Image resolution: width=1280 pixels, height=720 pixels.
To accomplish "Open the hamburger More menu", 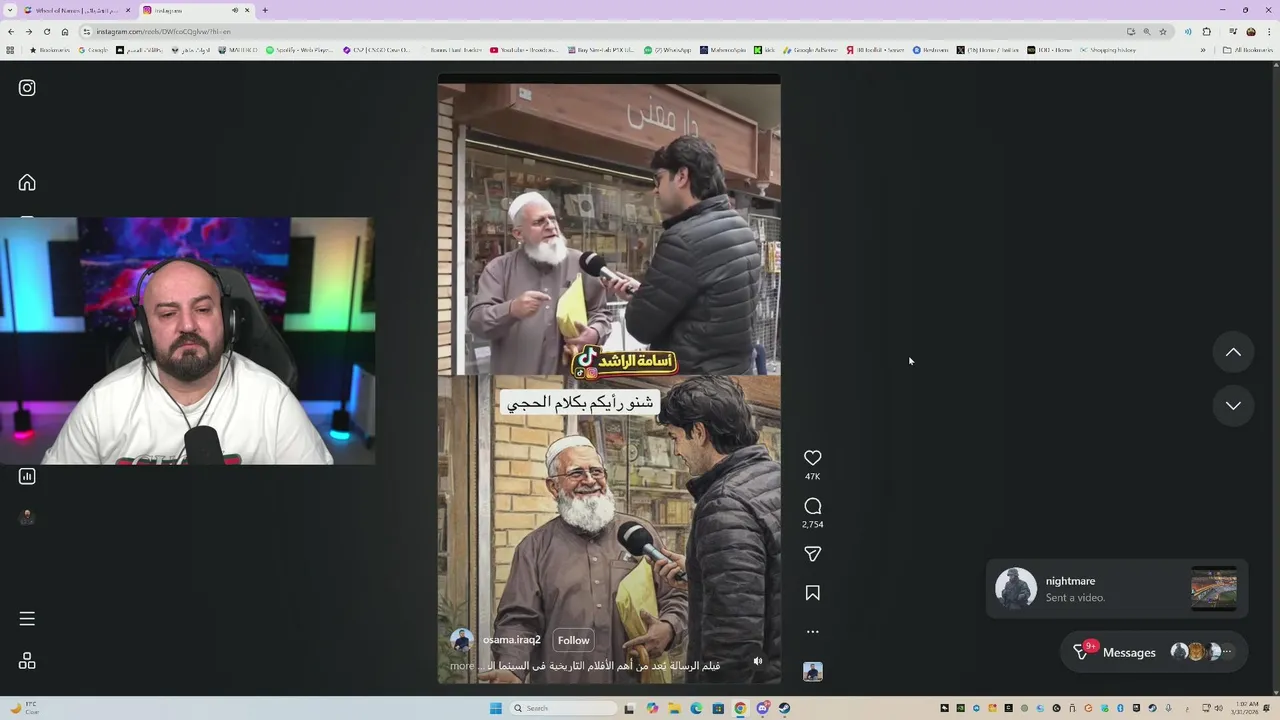I will tap(27, 619).
